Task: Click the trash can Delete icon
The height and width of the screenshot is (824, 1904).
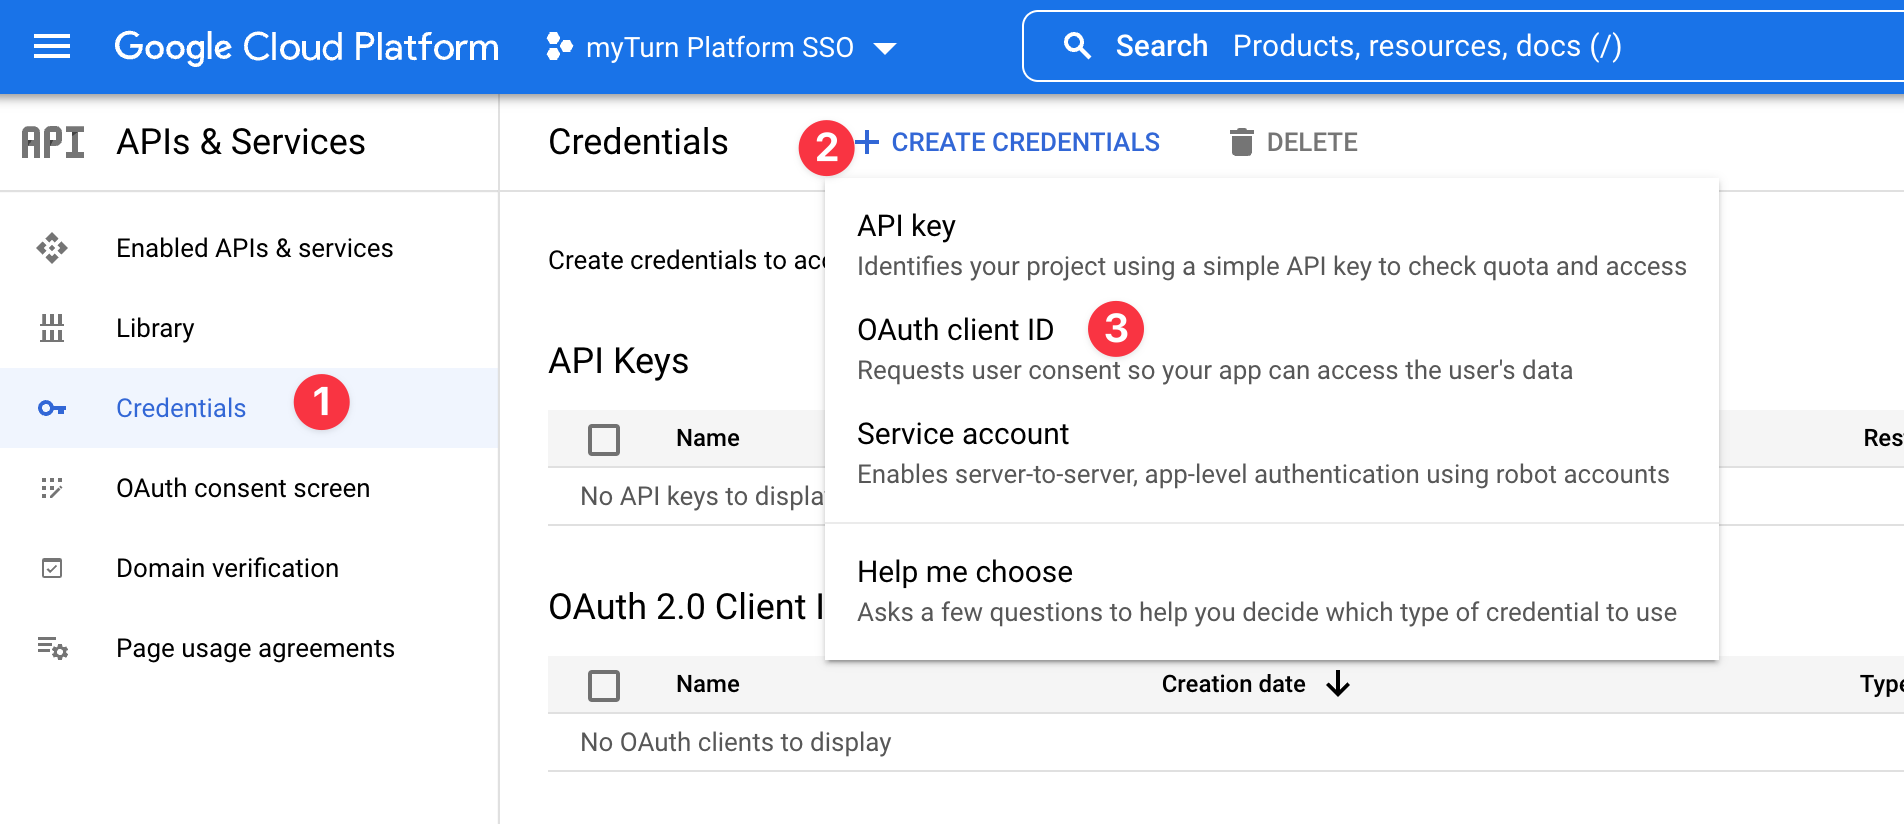Action: (1241, 142)
